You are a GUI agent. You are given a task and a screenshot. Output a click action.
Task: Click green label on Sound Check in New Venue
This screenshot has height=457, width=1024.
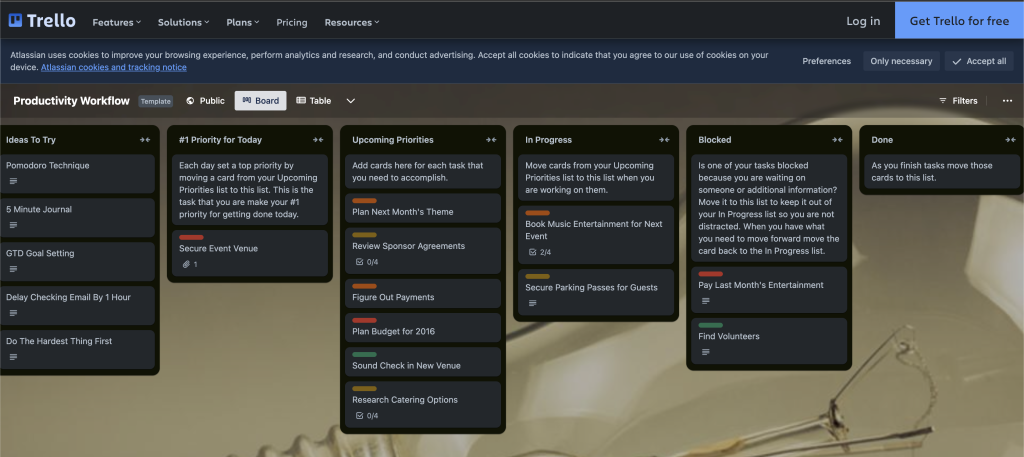tap(364, 354)
